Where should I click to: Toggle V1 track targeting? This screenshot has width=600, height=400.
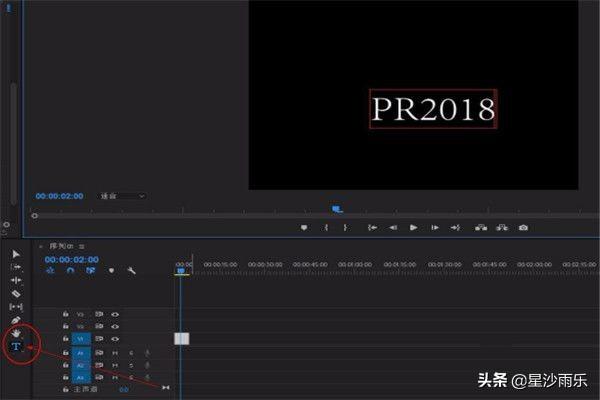click(x=81, y=339)
